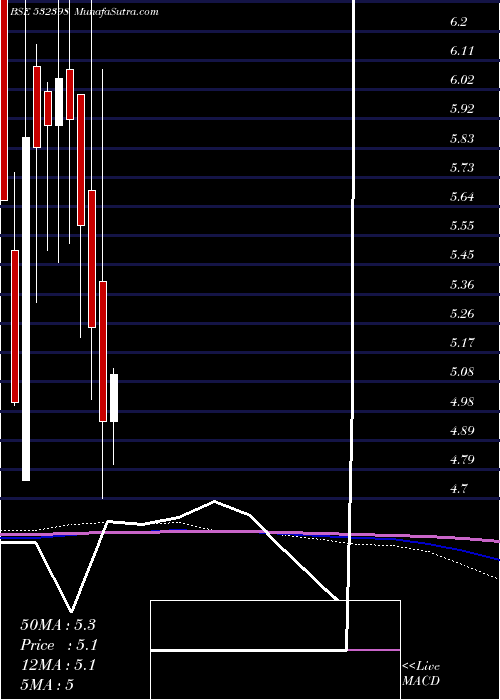This screenshot has height=700, width=500.
Task: Select the 5.45 price axis label
Action: click(x=462, y=255)
